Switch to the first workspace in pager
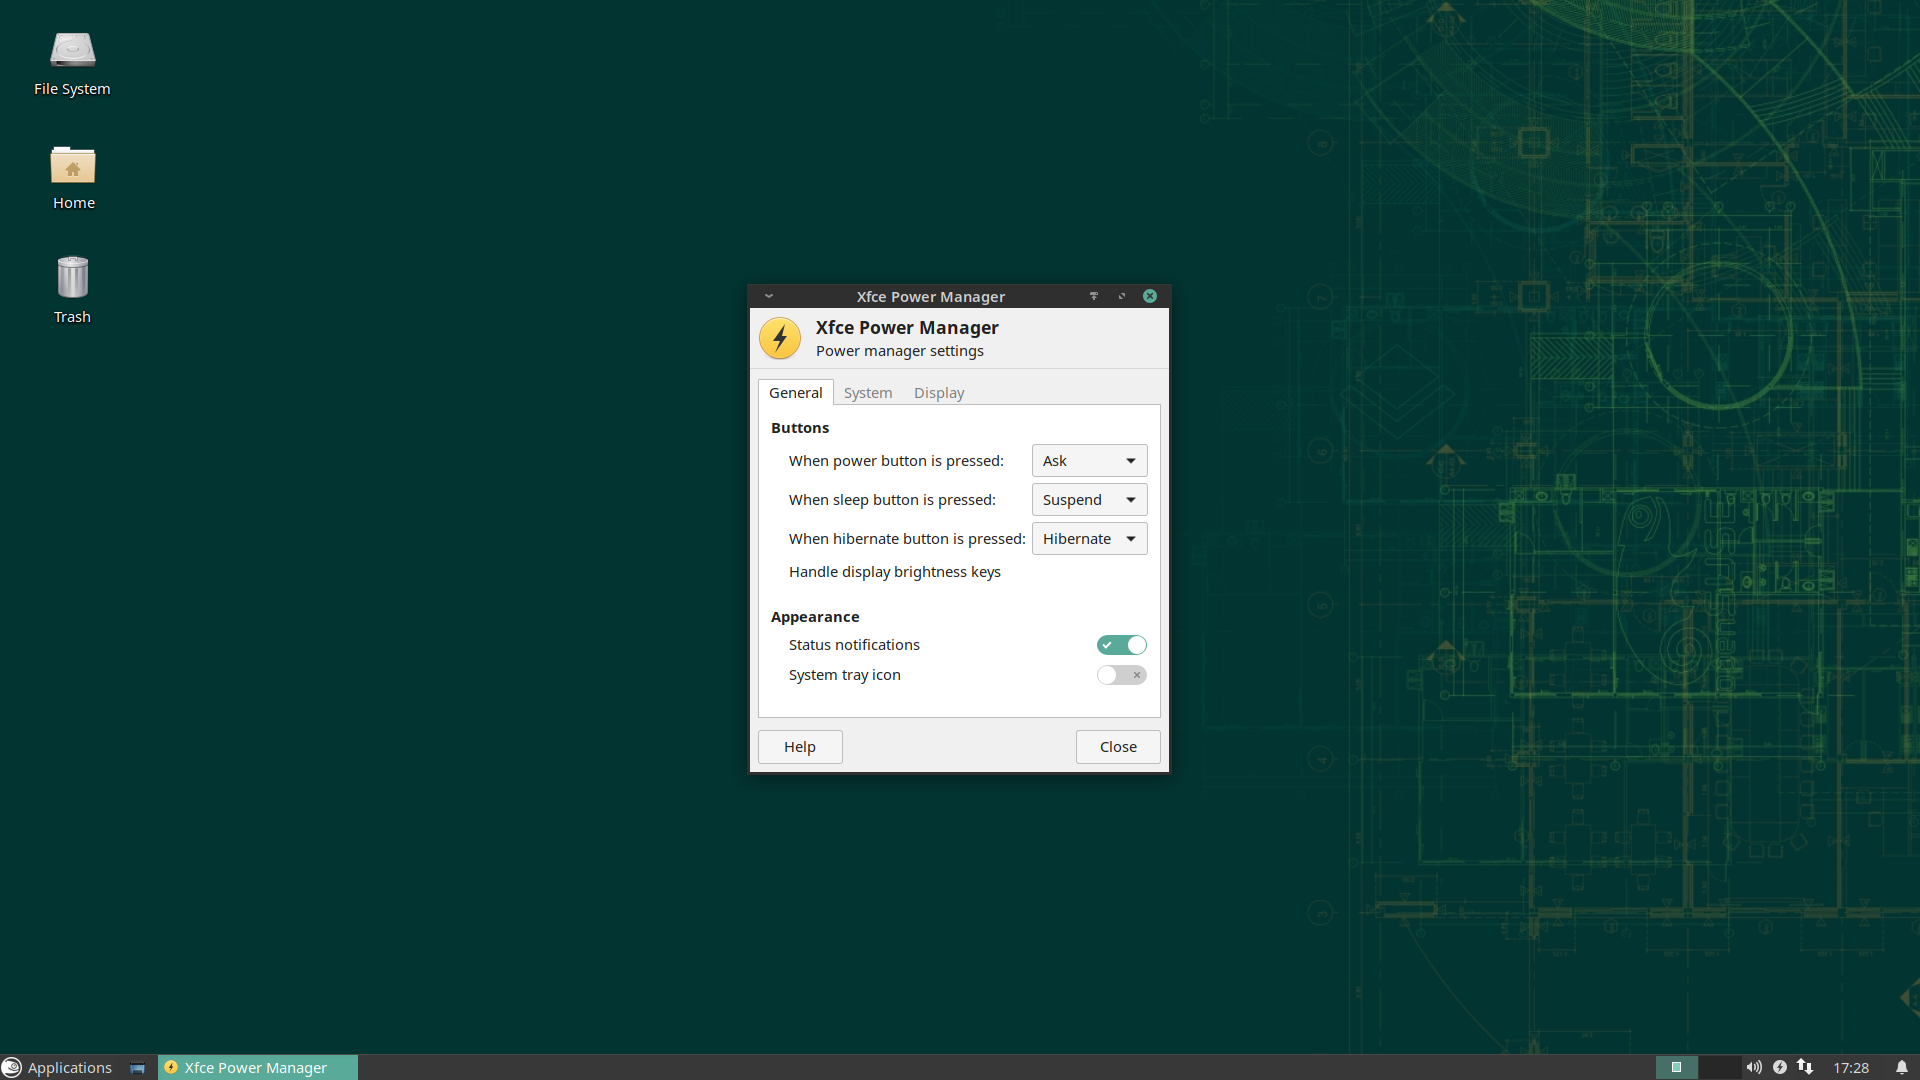Screen dimensions: 1920x1080 (1677, 1067)
